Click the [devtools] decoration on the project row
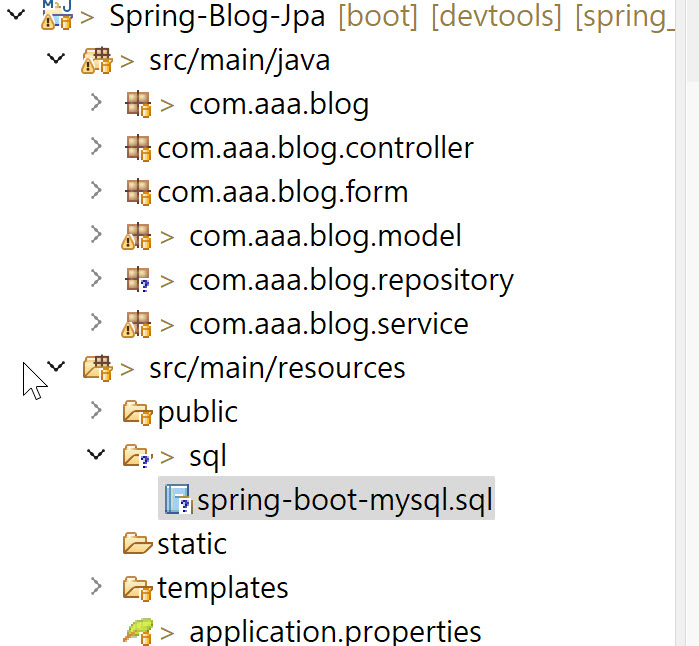The width and height of the screenshot is (699, 646). pos(496,16)
